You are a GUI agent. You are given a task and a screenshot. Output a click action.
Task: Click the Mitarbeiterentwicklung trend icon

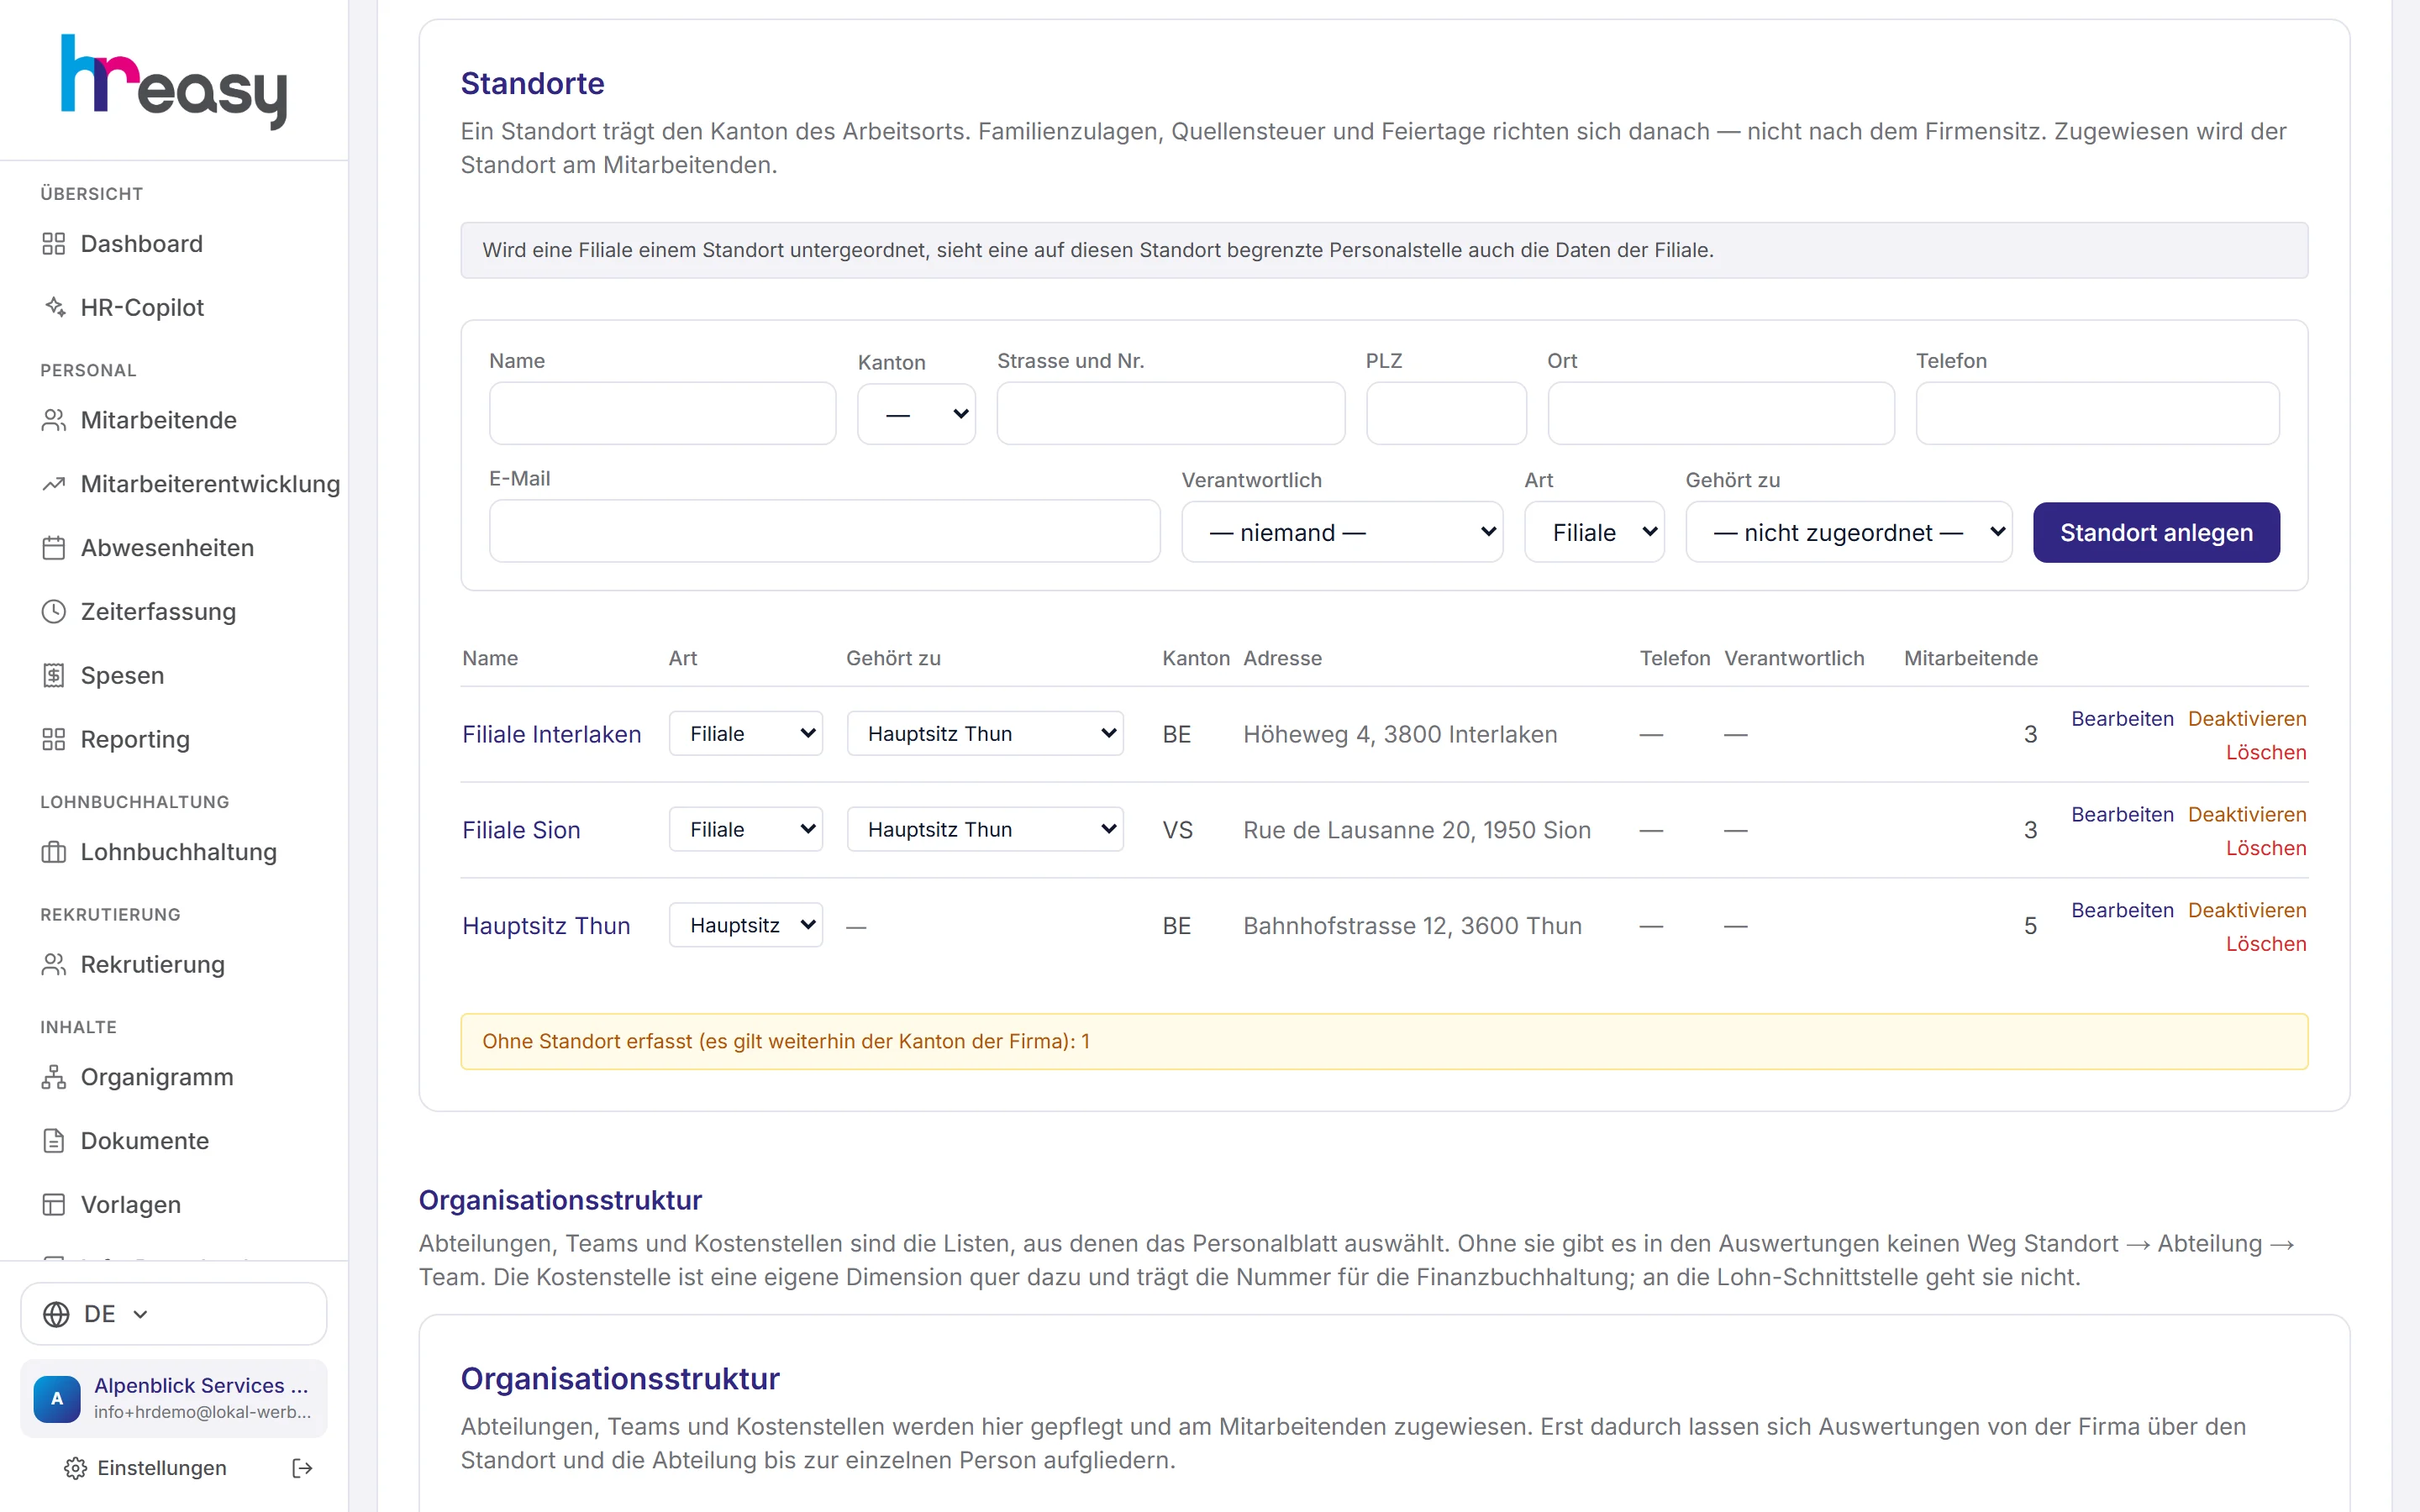(x=54, y=484)
